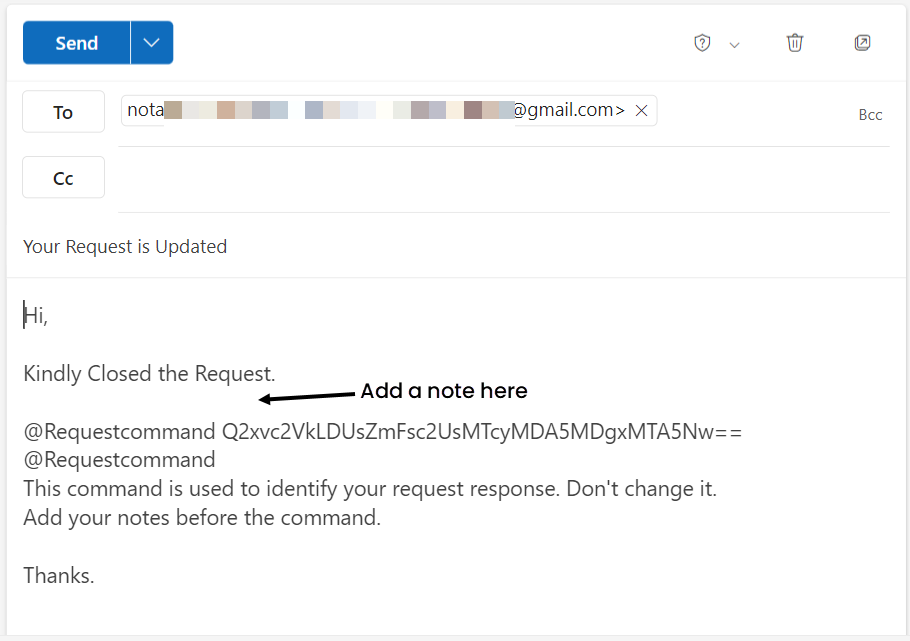The height and width of the screenshot is (641, 910).
Task: Select the recipient email chip
Action: [380, 110]
